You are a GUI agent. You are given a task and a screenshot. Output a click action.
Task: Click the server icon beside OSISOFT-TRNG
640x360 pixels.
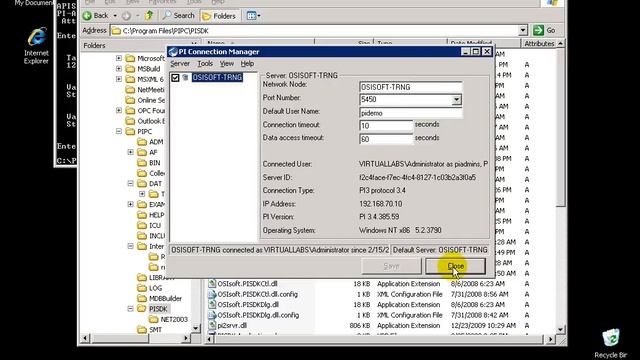click(185, 78)
